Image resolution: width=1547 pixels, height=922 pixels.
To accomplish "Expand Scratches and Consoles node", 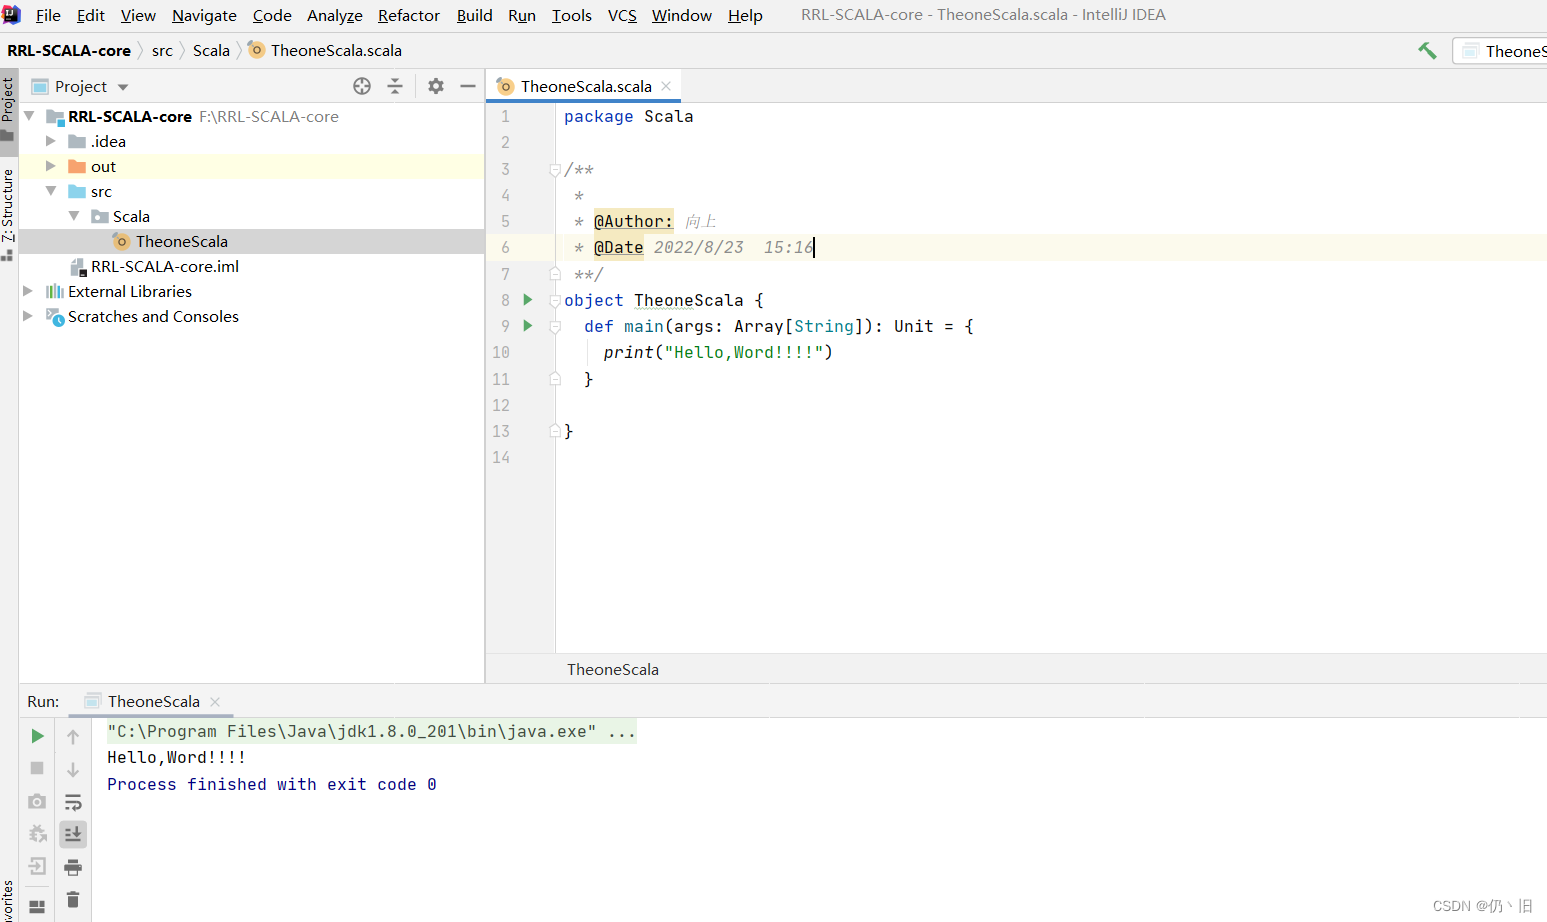I will point(28,316).
